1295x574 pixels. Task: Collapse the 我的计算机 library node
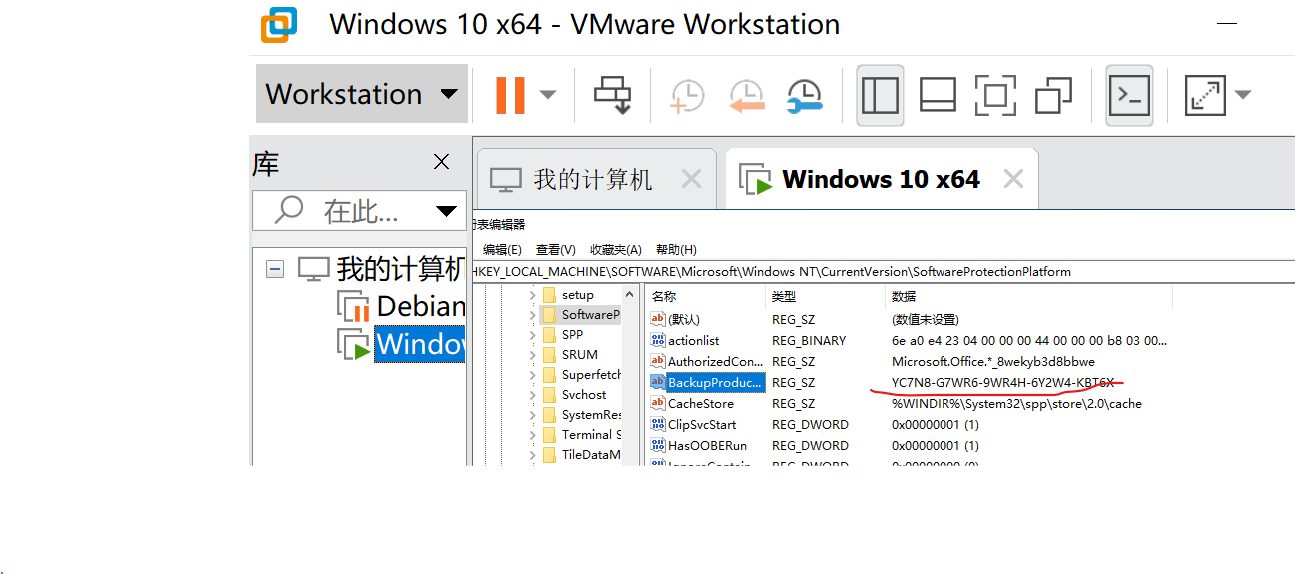[x=275, y=269]
